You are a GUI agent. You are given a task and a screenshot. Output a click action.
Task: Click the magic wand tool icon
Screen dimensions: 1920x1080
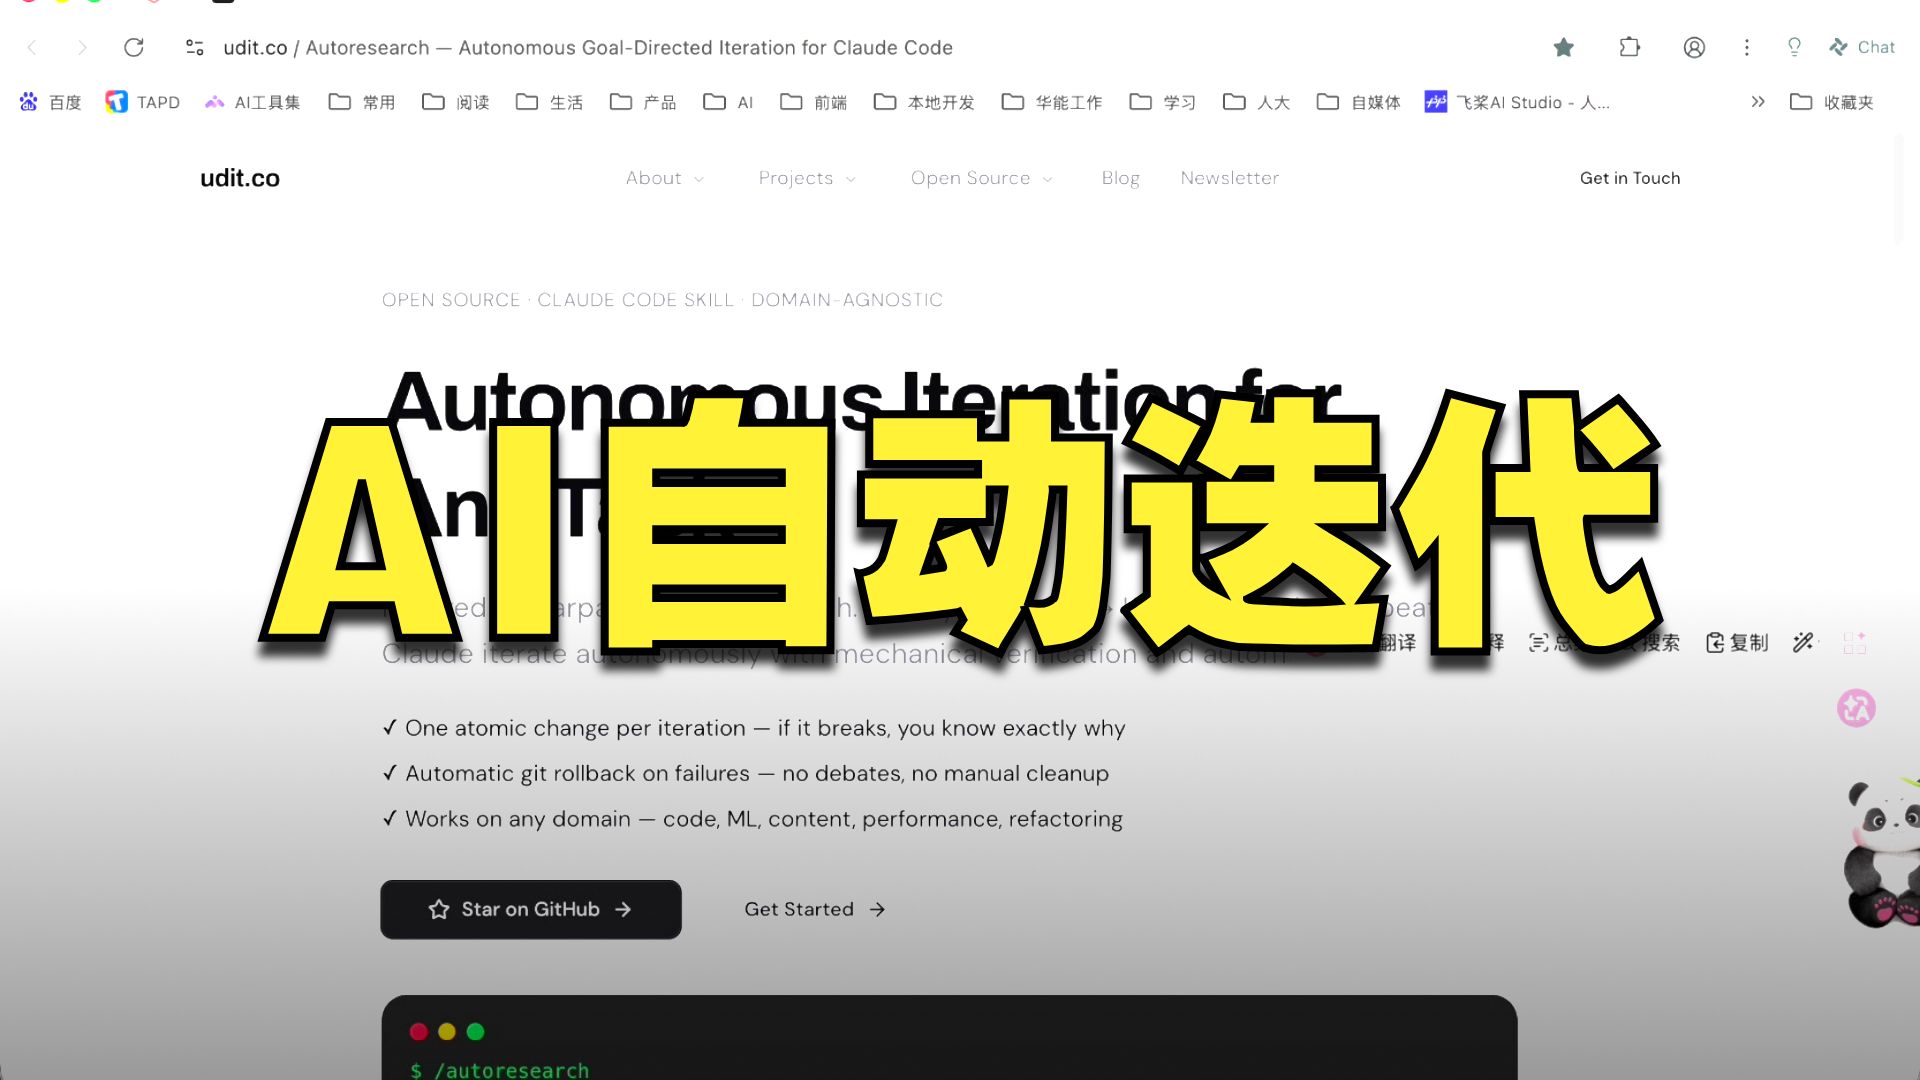point(1803,643)
